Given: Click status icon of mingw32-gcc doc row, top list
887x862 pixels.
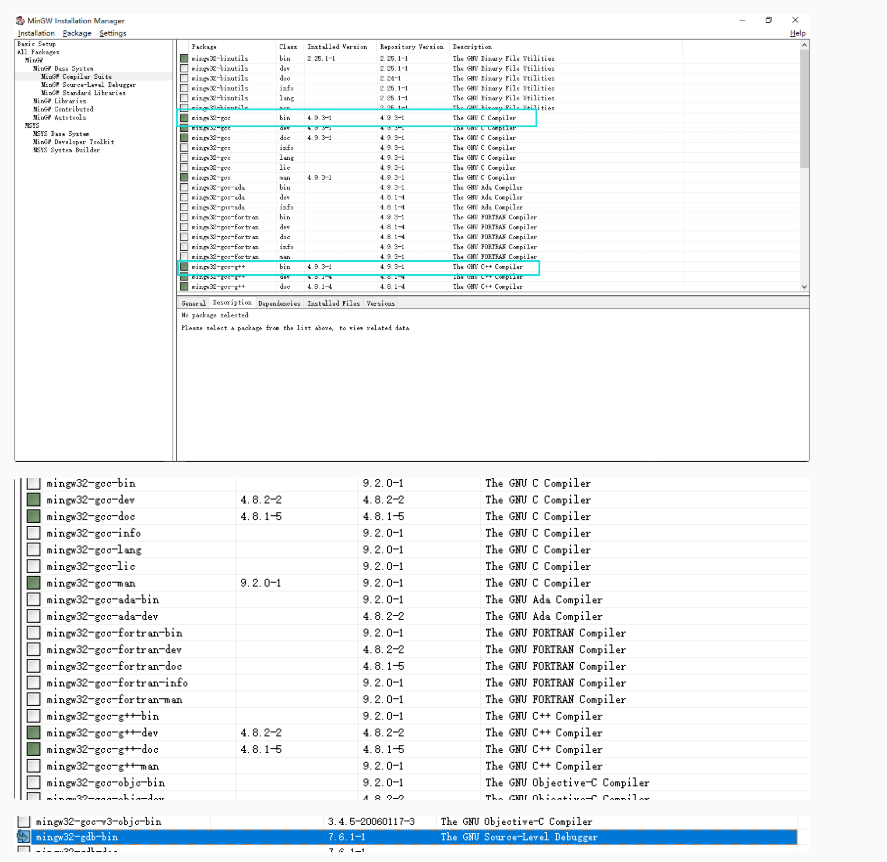Looking at the screenshot, I should click(184, 137).
